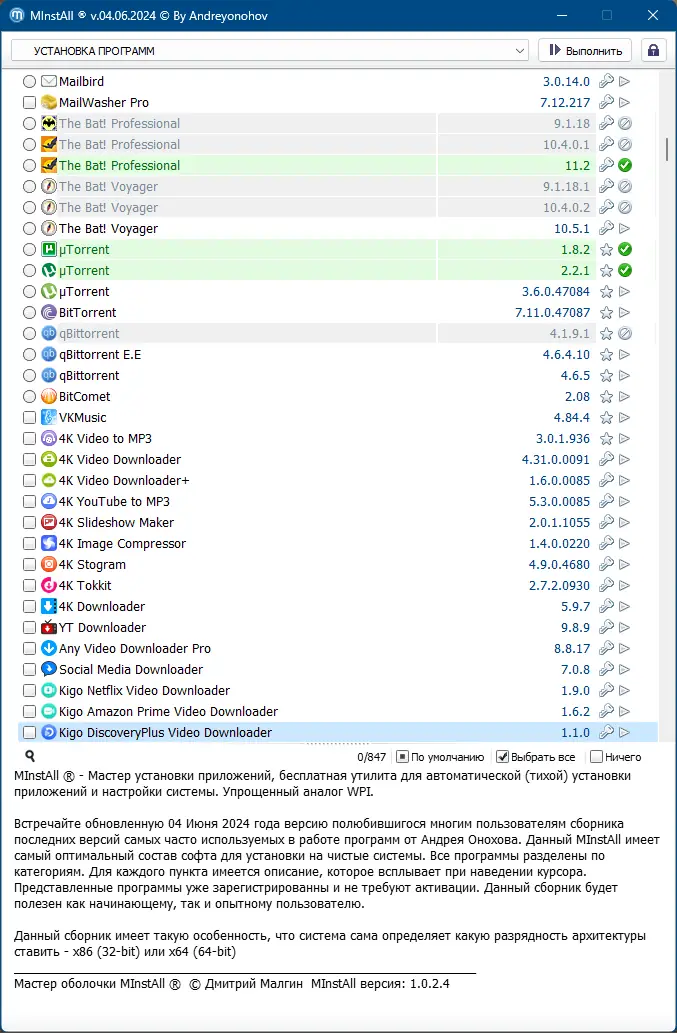Click VKMusic app icon

click(x=48, y=418)
